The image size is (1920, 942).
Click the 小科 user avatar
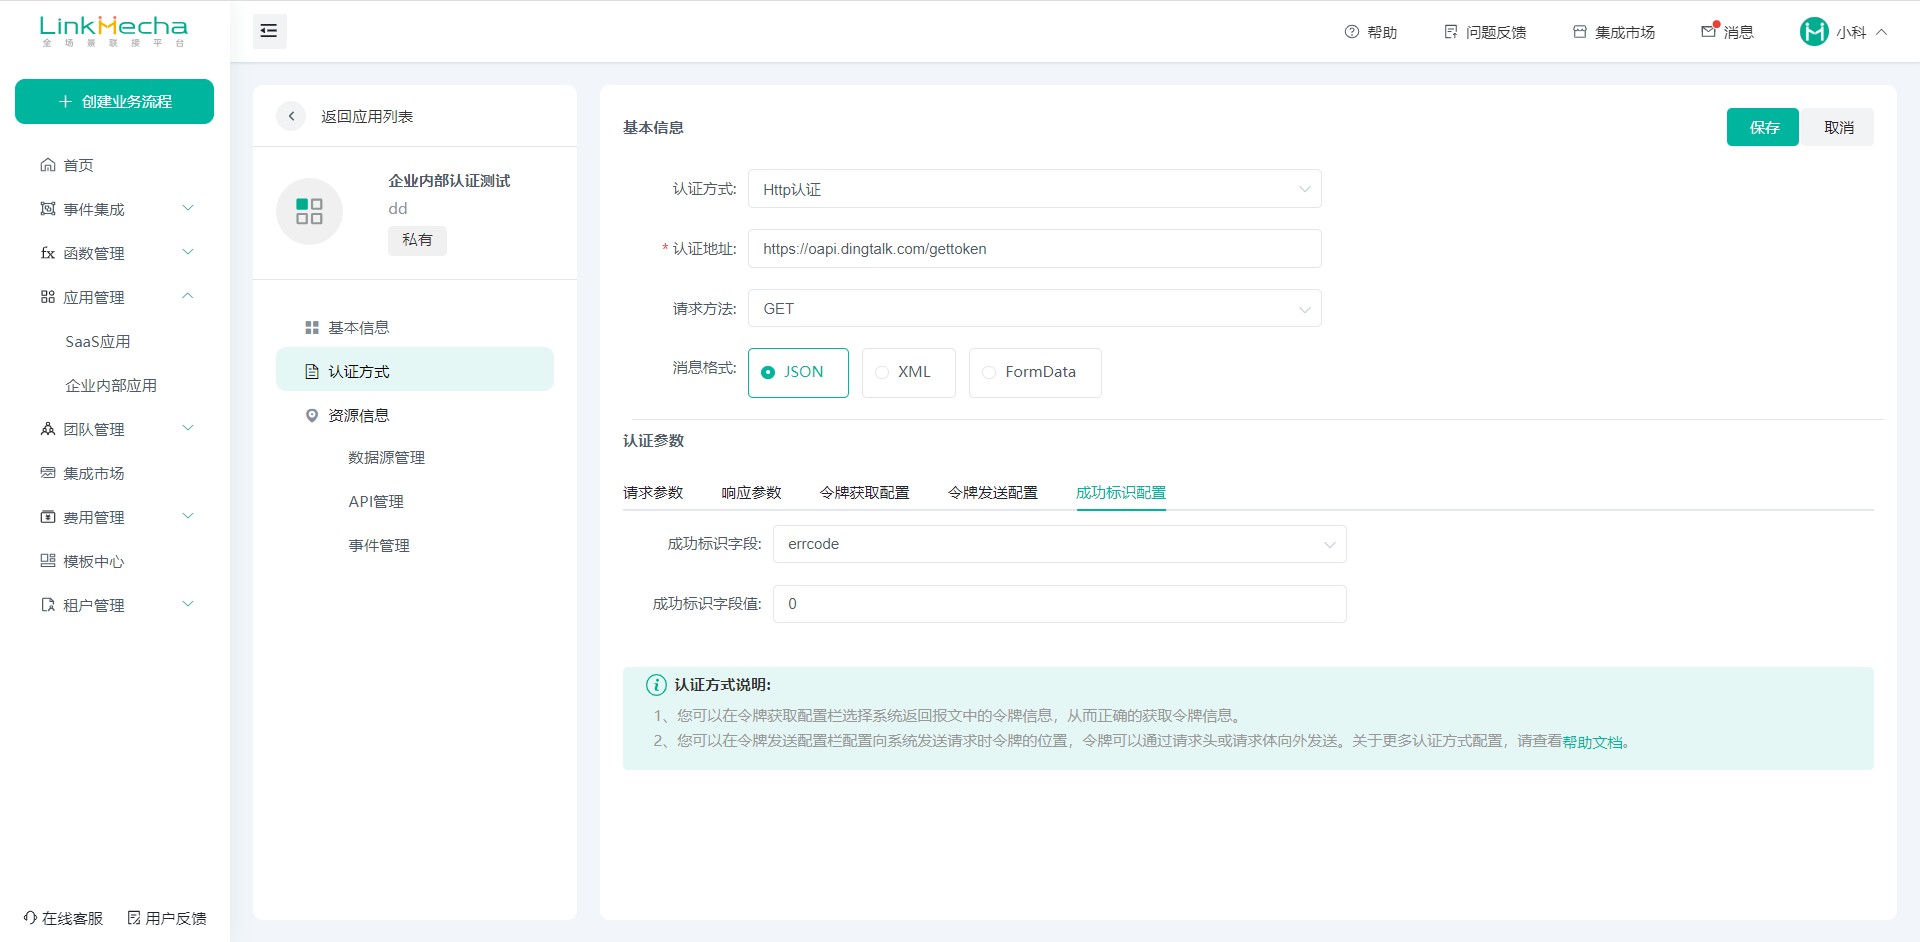pyautogui.click(x=1814, y=32)
